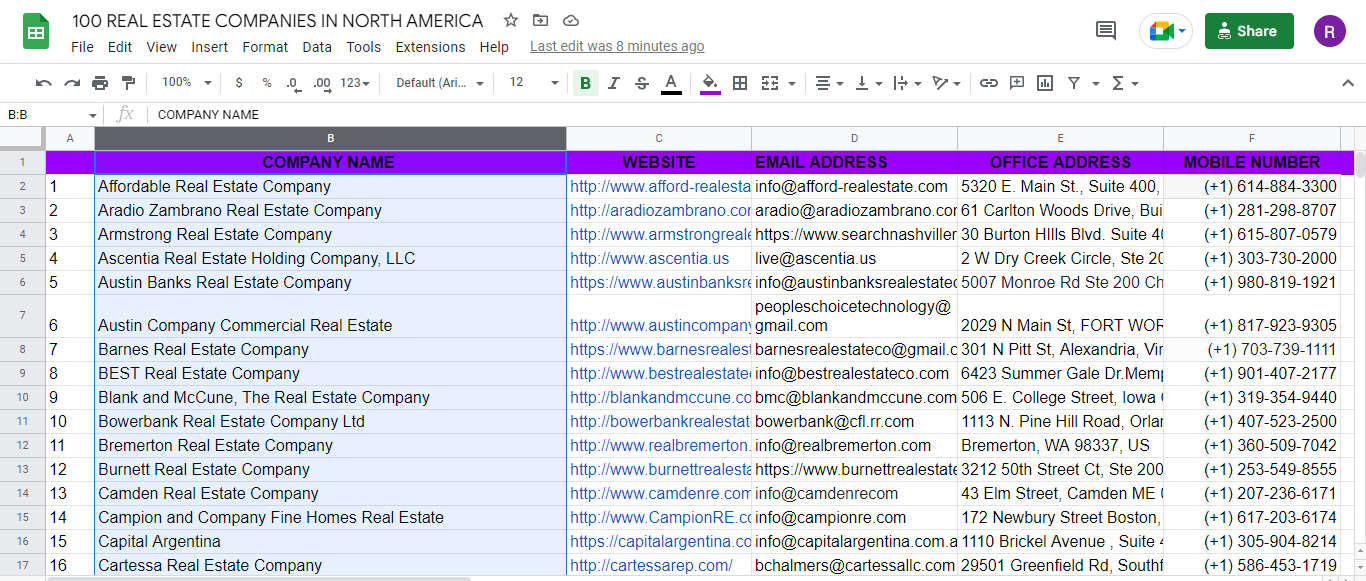
Task: Select the paint format tool
Action: 128,83
